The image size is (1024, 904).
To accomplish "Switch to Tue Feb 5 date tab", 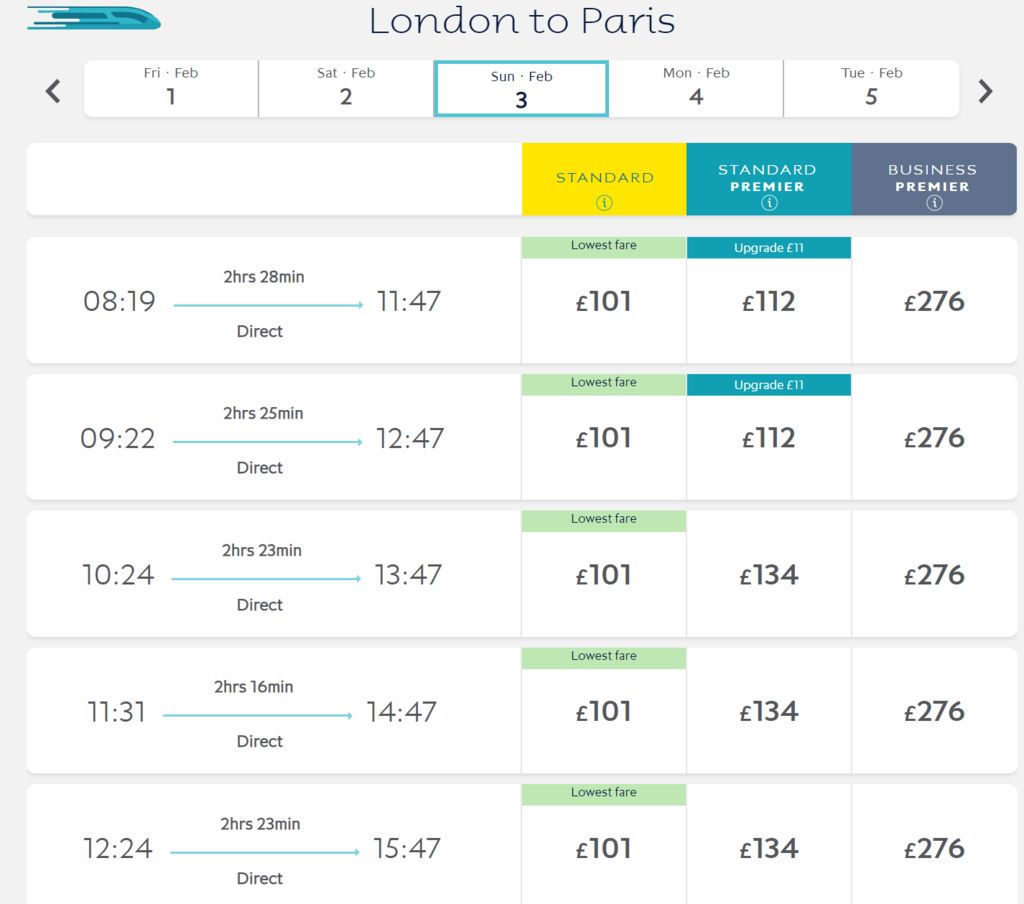I will (x=871, y=89).
